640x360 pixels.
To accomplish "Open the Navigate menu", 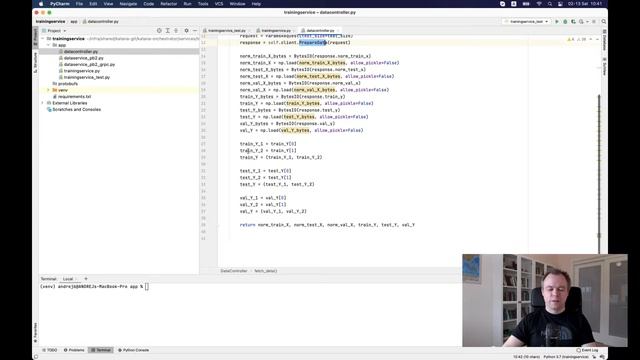I will pyautogui.click(x=128, y=4).
